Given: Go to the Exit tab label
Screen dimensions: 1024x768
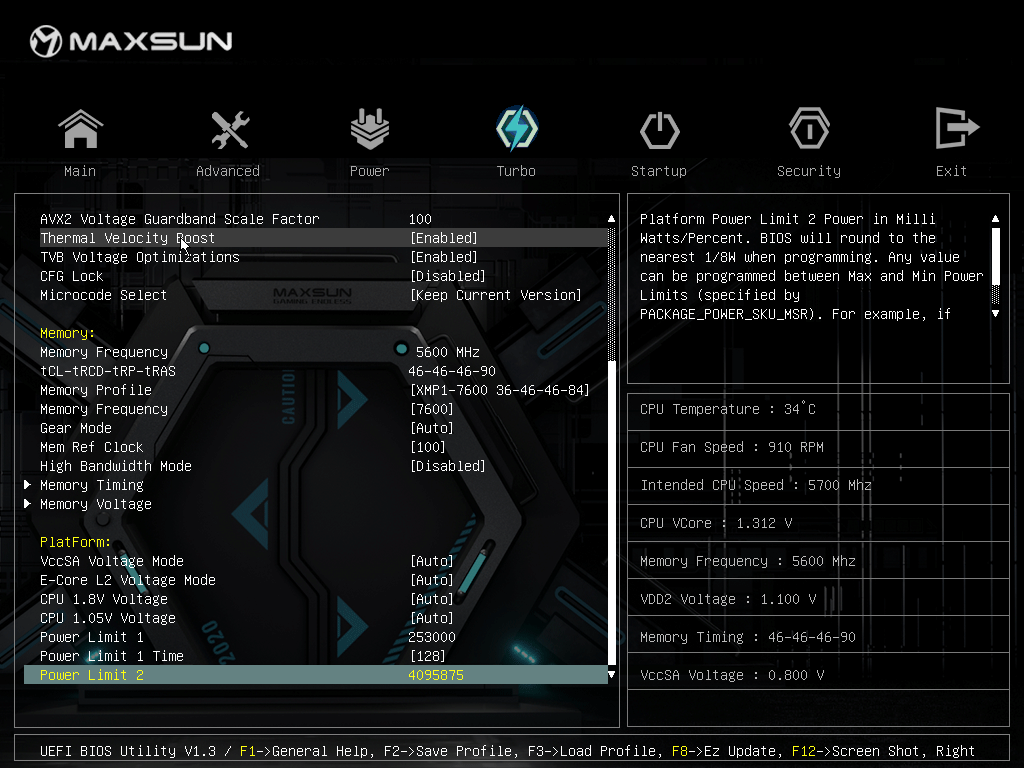Looking at the screenshot, I should pos(951,171).
